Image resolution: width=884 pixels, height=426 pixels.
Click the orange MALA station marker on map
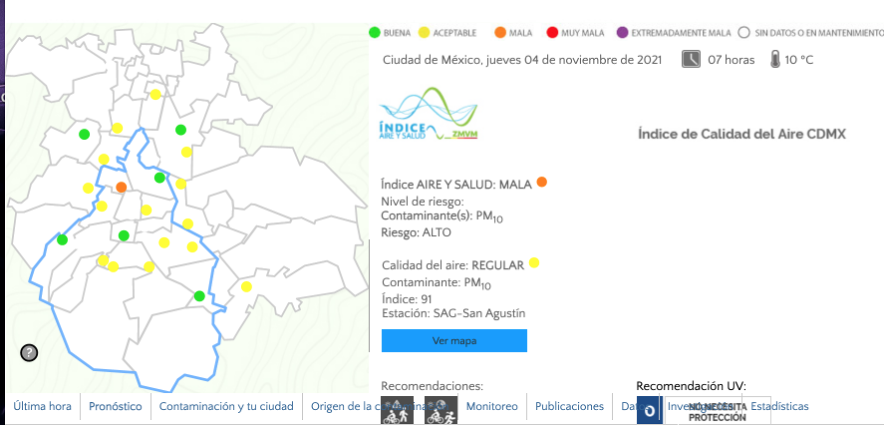point(121,187)
